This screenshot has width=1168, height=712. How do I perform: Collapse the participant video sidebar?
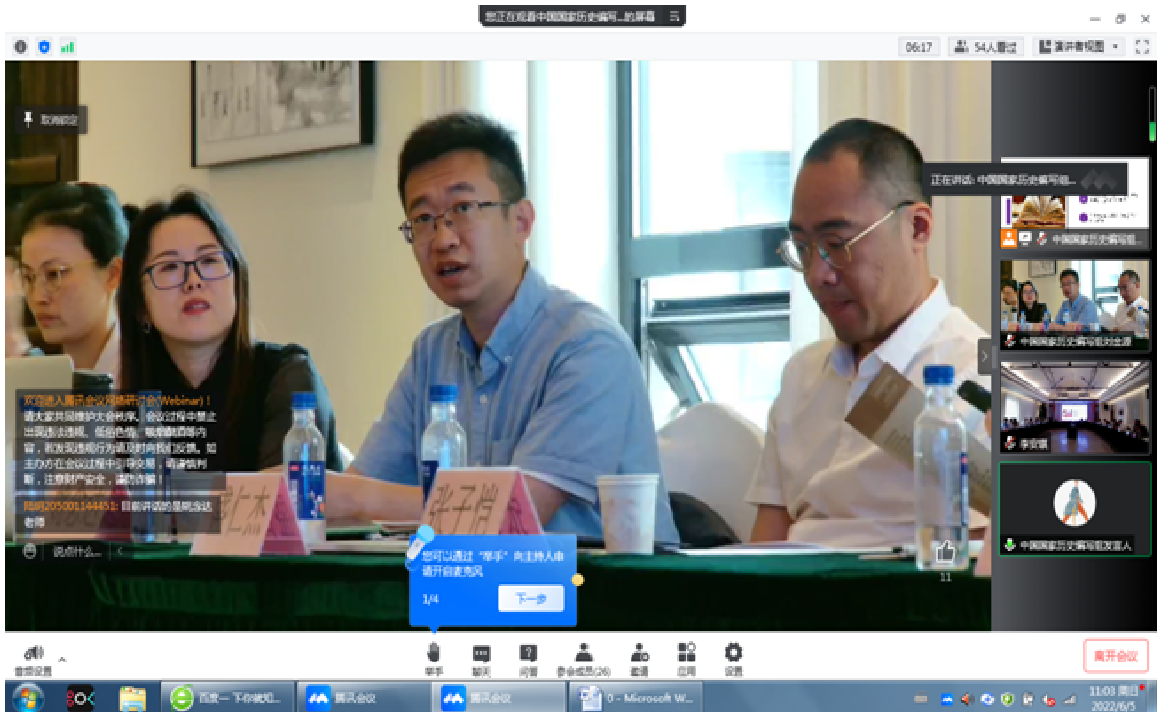984,357
